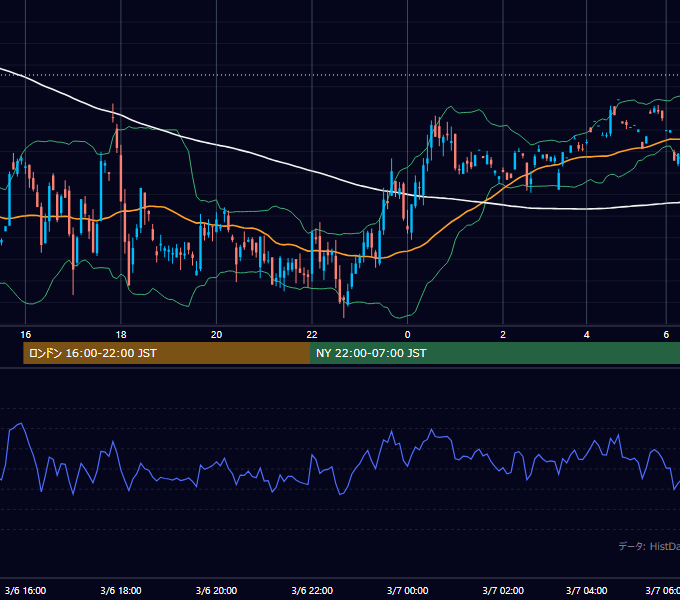680x600 pixels.
Task: Click the 3/6 18:00 date label
Action: (x=121, y=590)
